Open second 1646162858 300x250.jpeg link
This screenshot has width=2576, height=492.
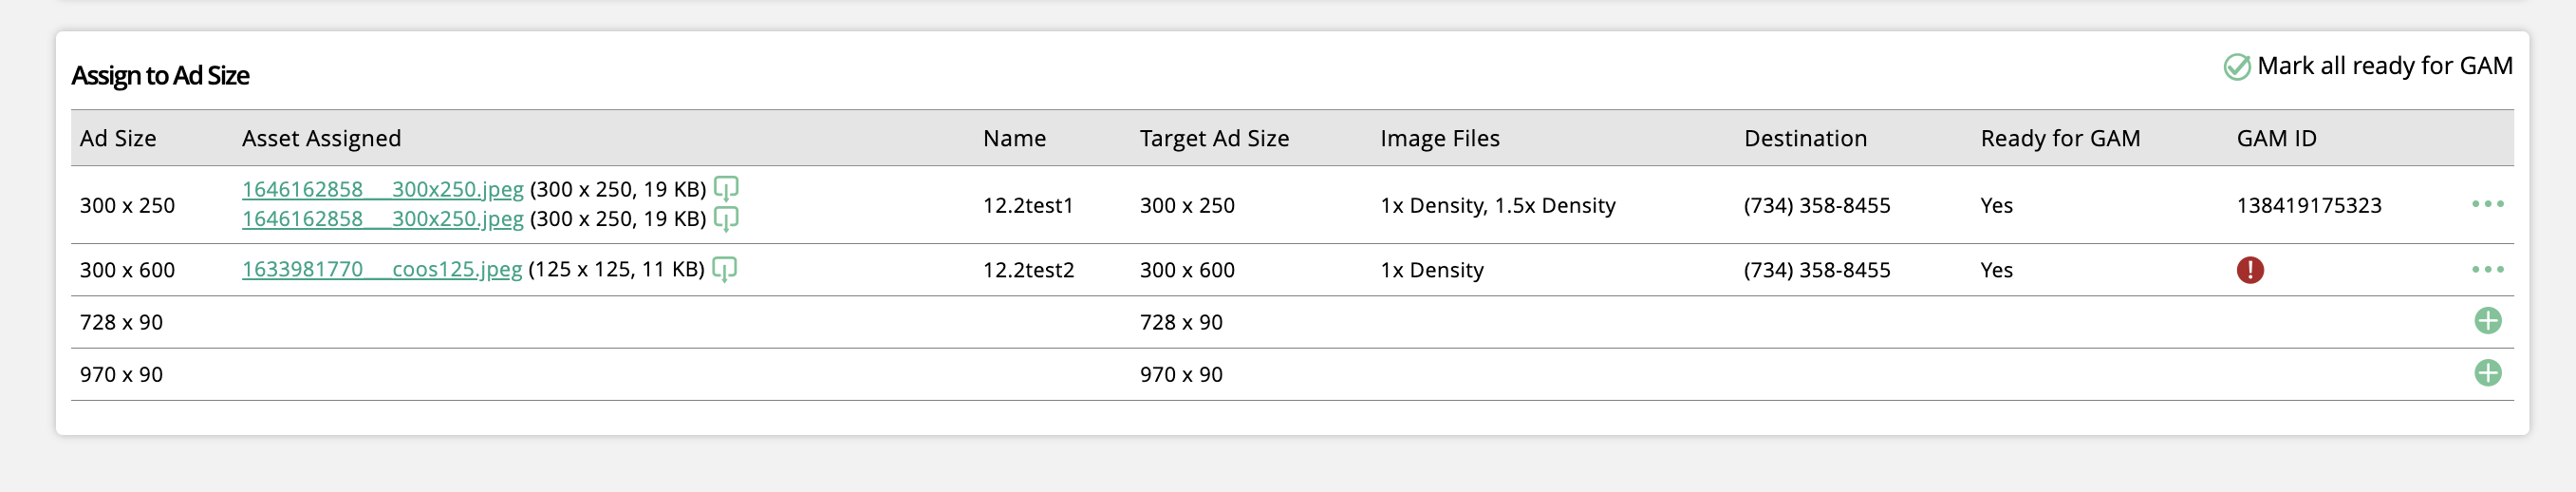pyautogui.click(x=383, y=219)
